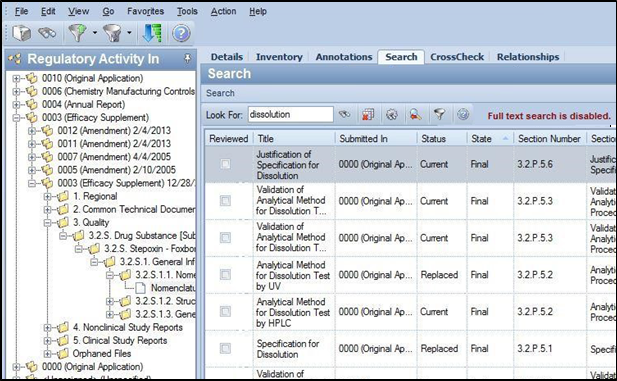Sort by Status column header

(x=442, y=139)
